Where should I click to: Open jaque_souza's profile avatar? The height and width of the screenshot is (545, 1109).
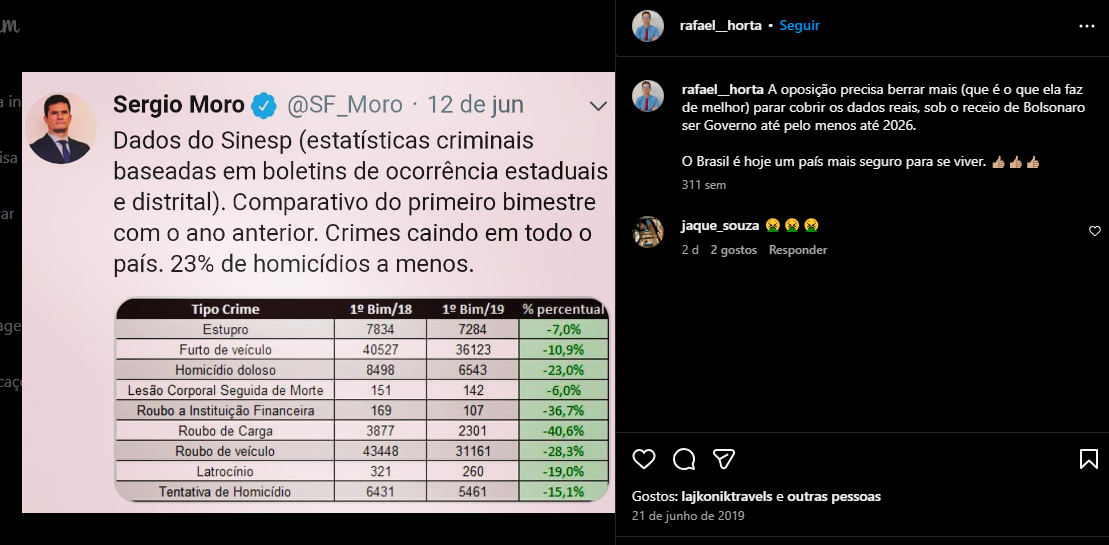(x=648, y=232)
